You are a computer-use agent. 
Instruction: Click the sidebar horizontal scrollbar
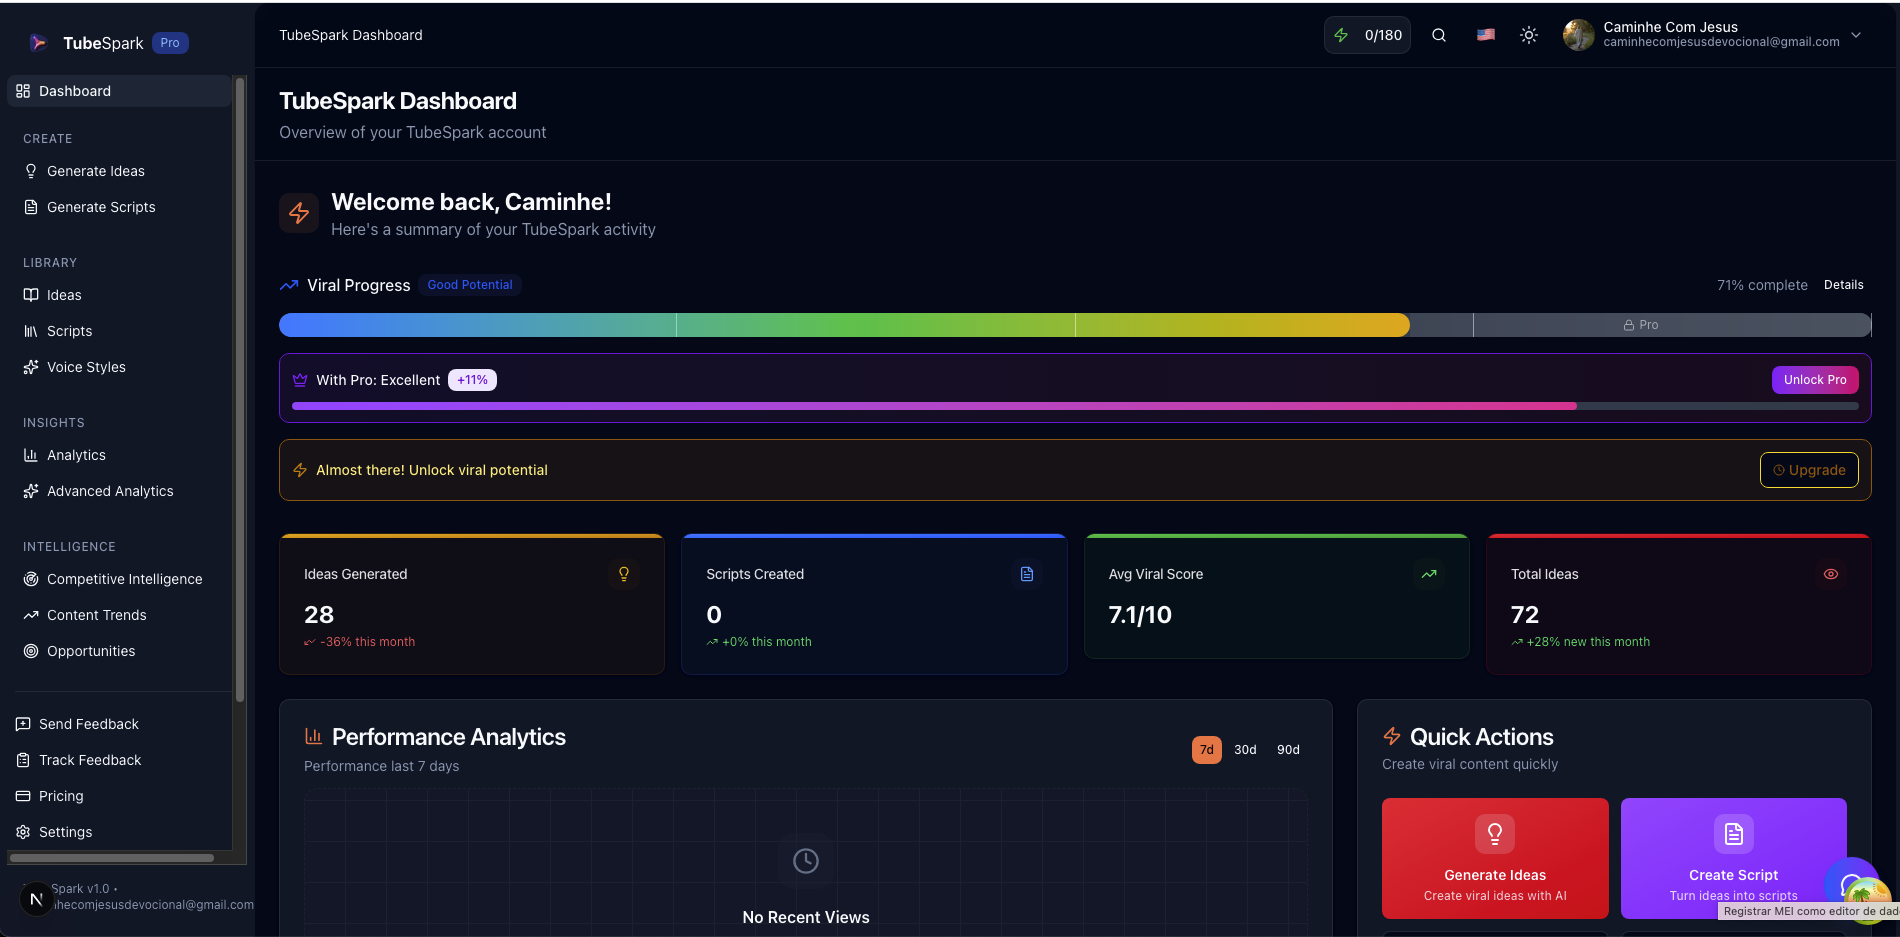pos(112,858)
